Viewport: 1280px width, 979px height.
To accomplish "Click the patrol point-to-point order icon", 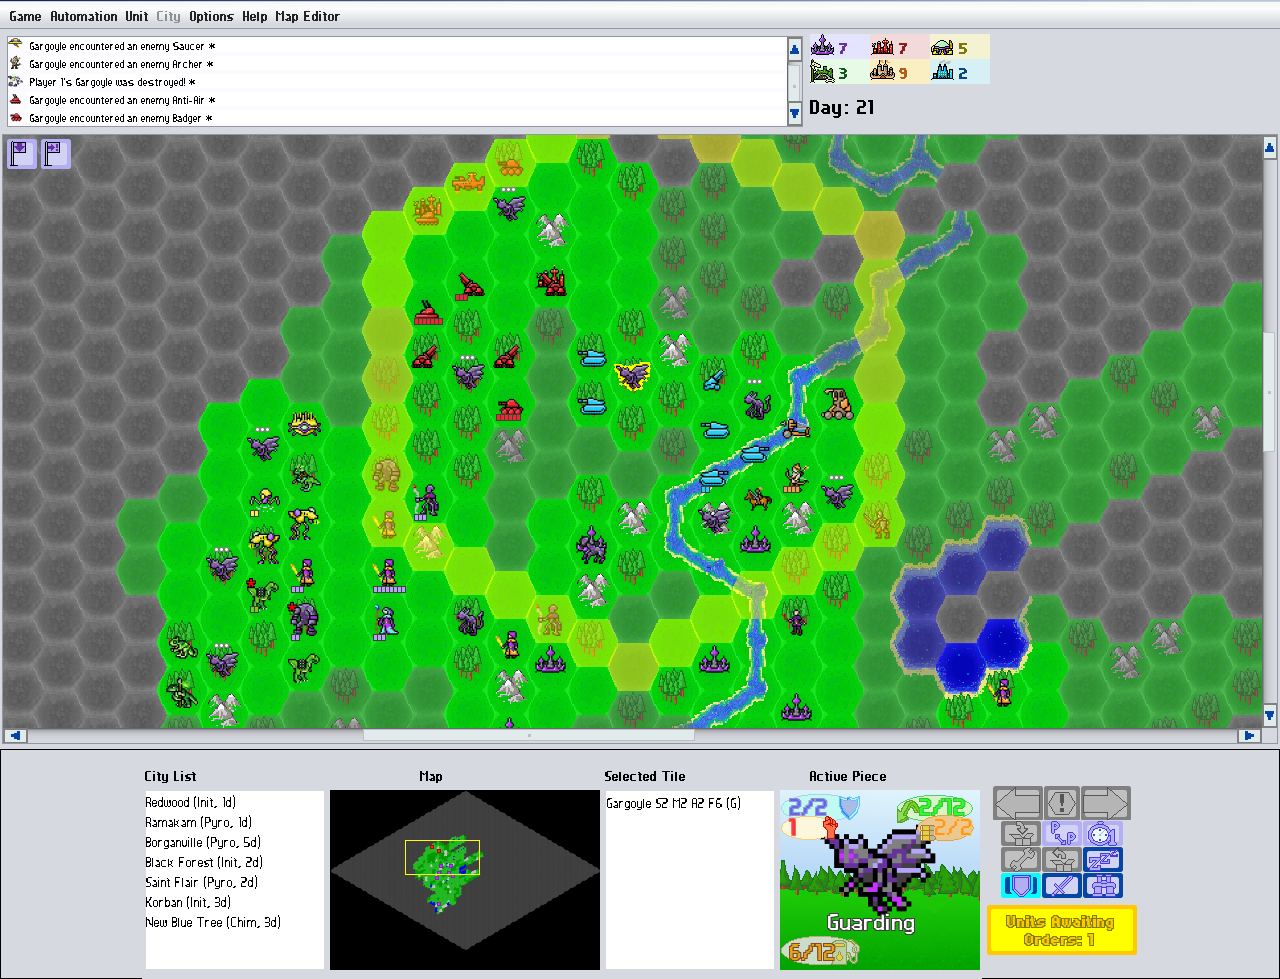I will pos(1062,834).
